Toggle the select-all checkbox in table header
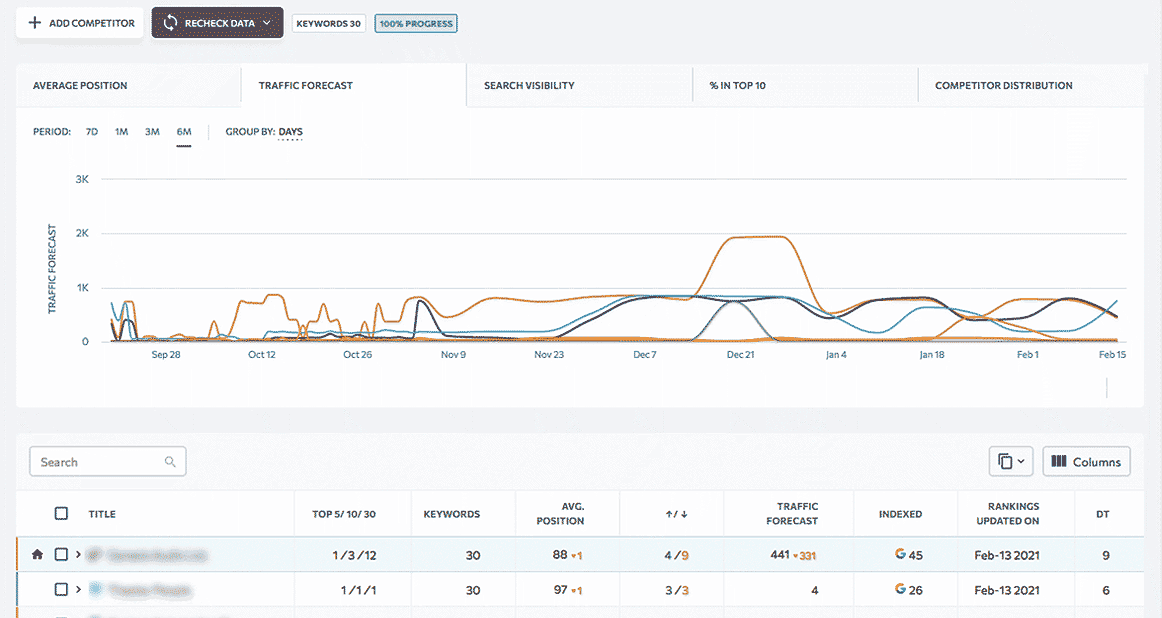The width and height of the screenshot is (1162, 618). [x=61, y=514]
